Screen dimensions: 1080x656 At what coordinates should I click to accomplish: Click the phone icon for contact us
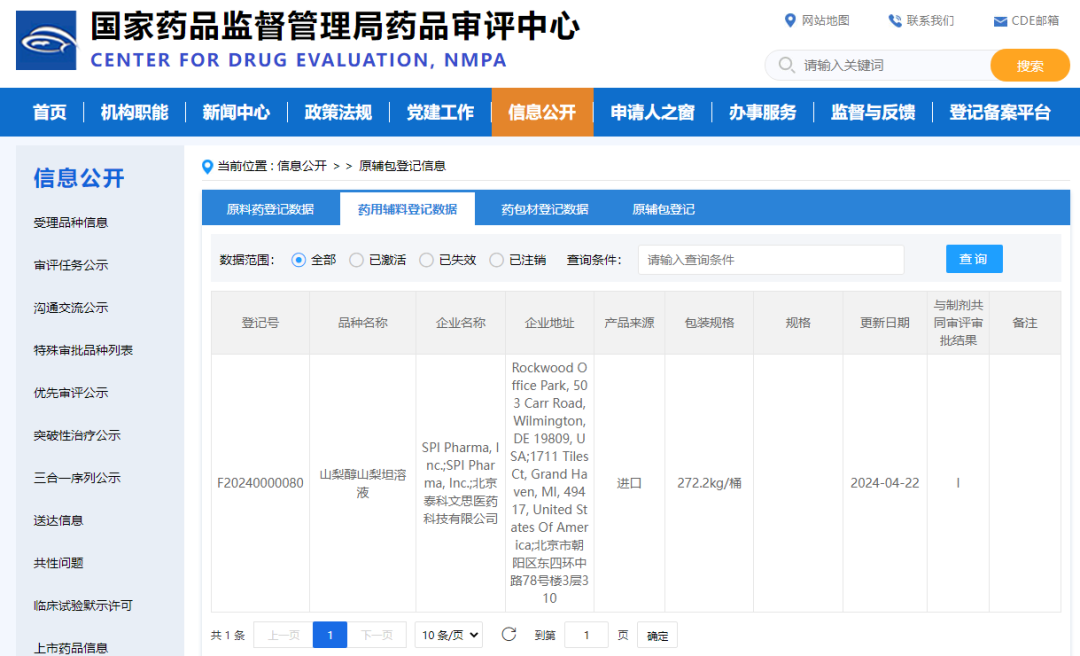pyautogui.click(x=894, y=21)
